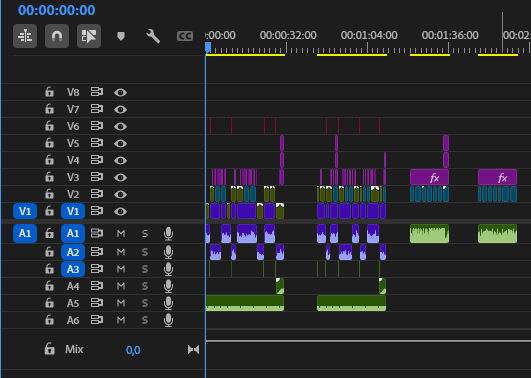Toggle sync lock on track A1

[x=97, y=233]
